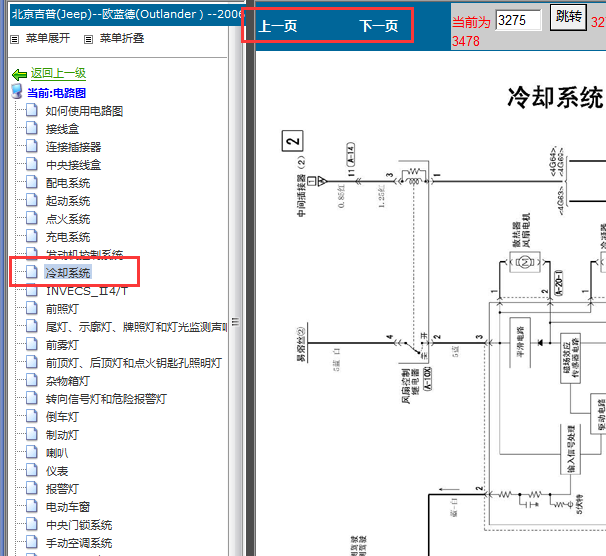Image resolution: width=606 pixels, height=556 pixels.
Task: Click 当前:电路图 current node label
Action: [x=56, y=93]
